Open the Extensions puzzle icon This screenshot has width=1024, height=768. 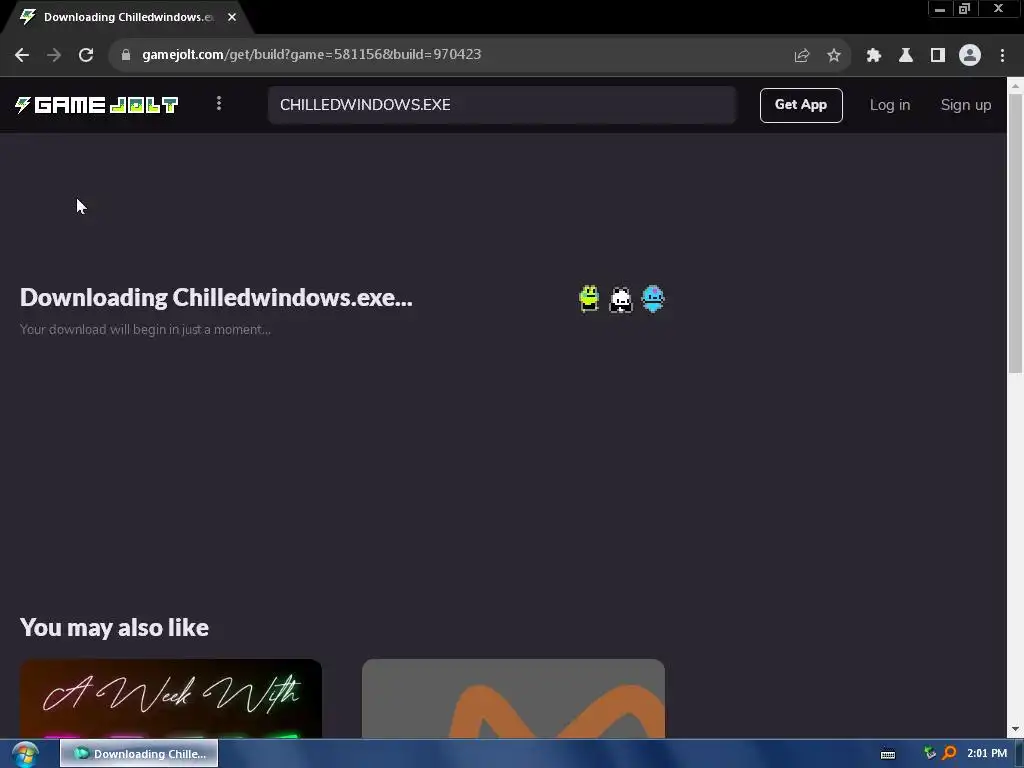point(874,56)
